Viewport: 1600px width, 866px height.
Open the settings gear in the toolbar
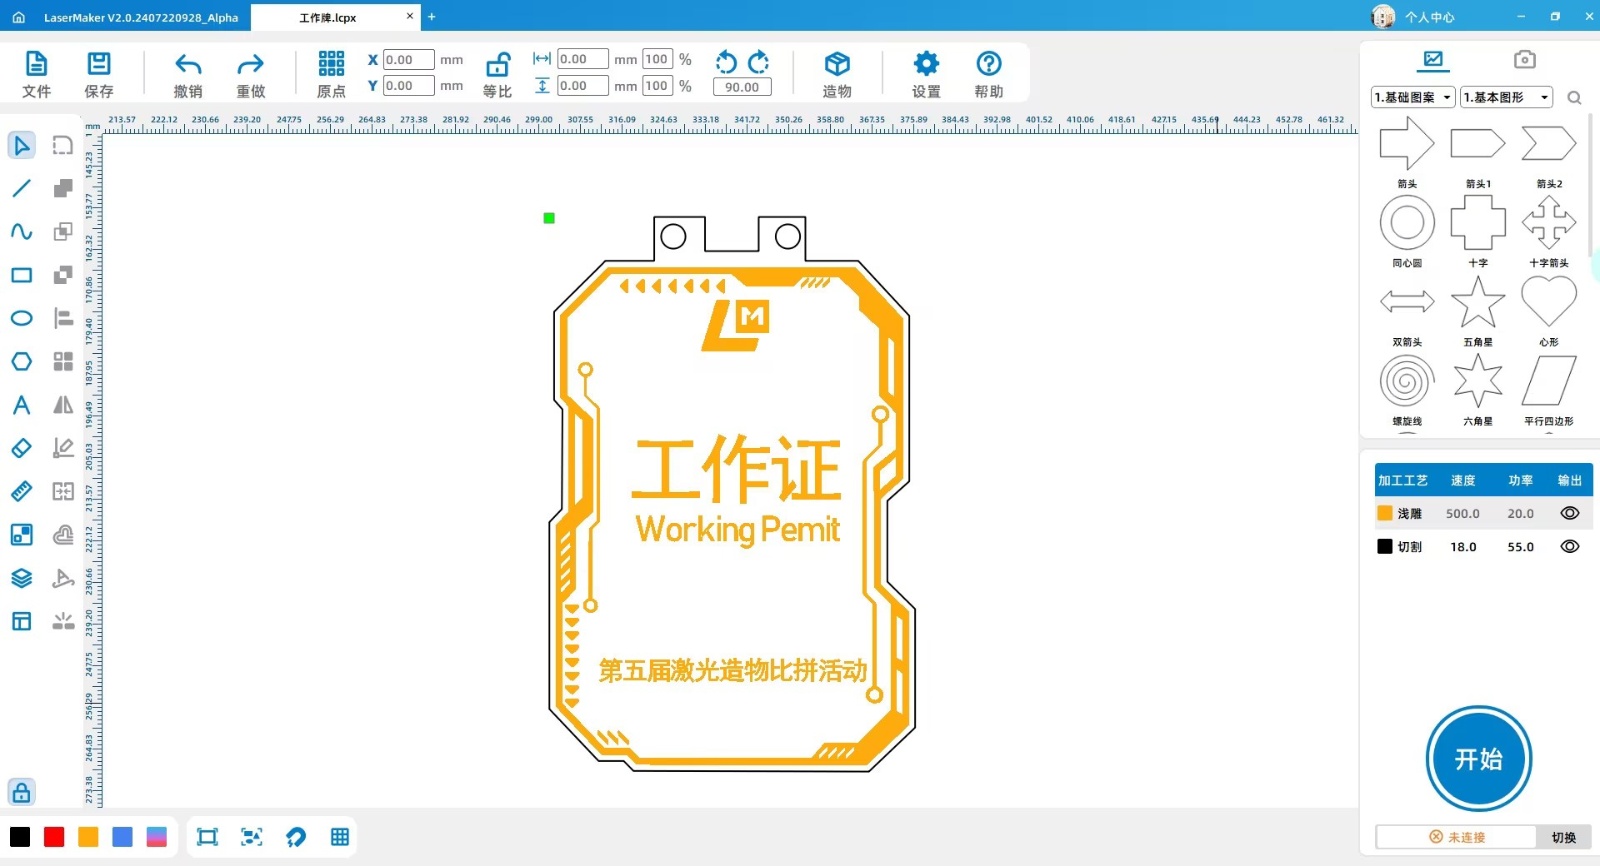click(x=926, y=65)
